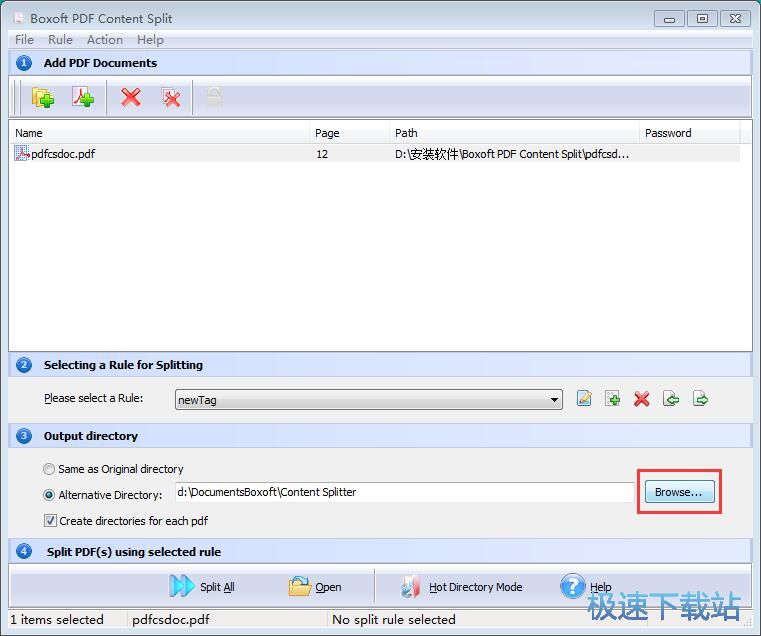The image size is (761, 636).
Task: Open the Action menu
Action: [105, 40]
